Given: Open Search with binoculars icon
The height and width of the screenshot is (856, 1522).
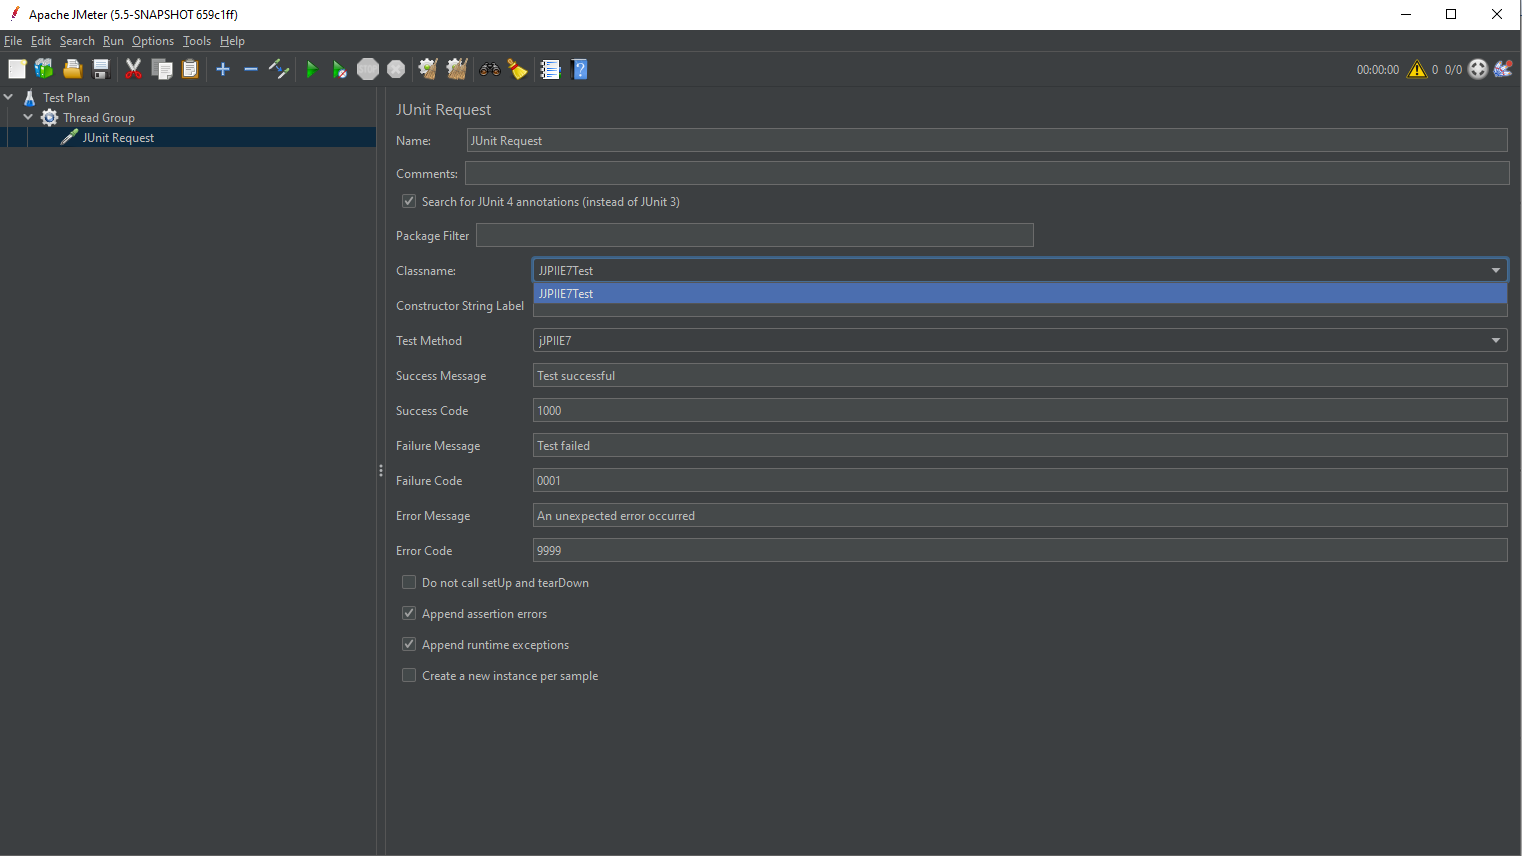Looking at the screenshot, I should (490, 69).
